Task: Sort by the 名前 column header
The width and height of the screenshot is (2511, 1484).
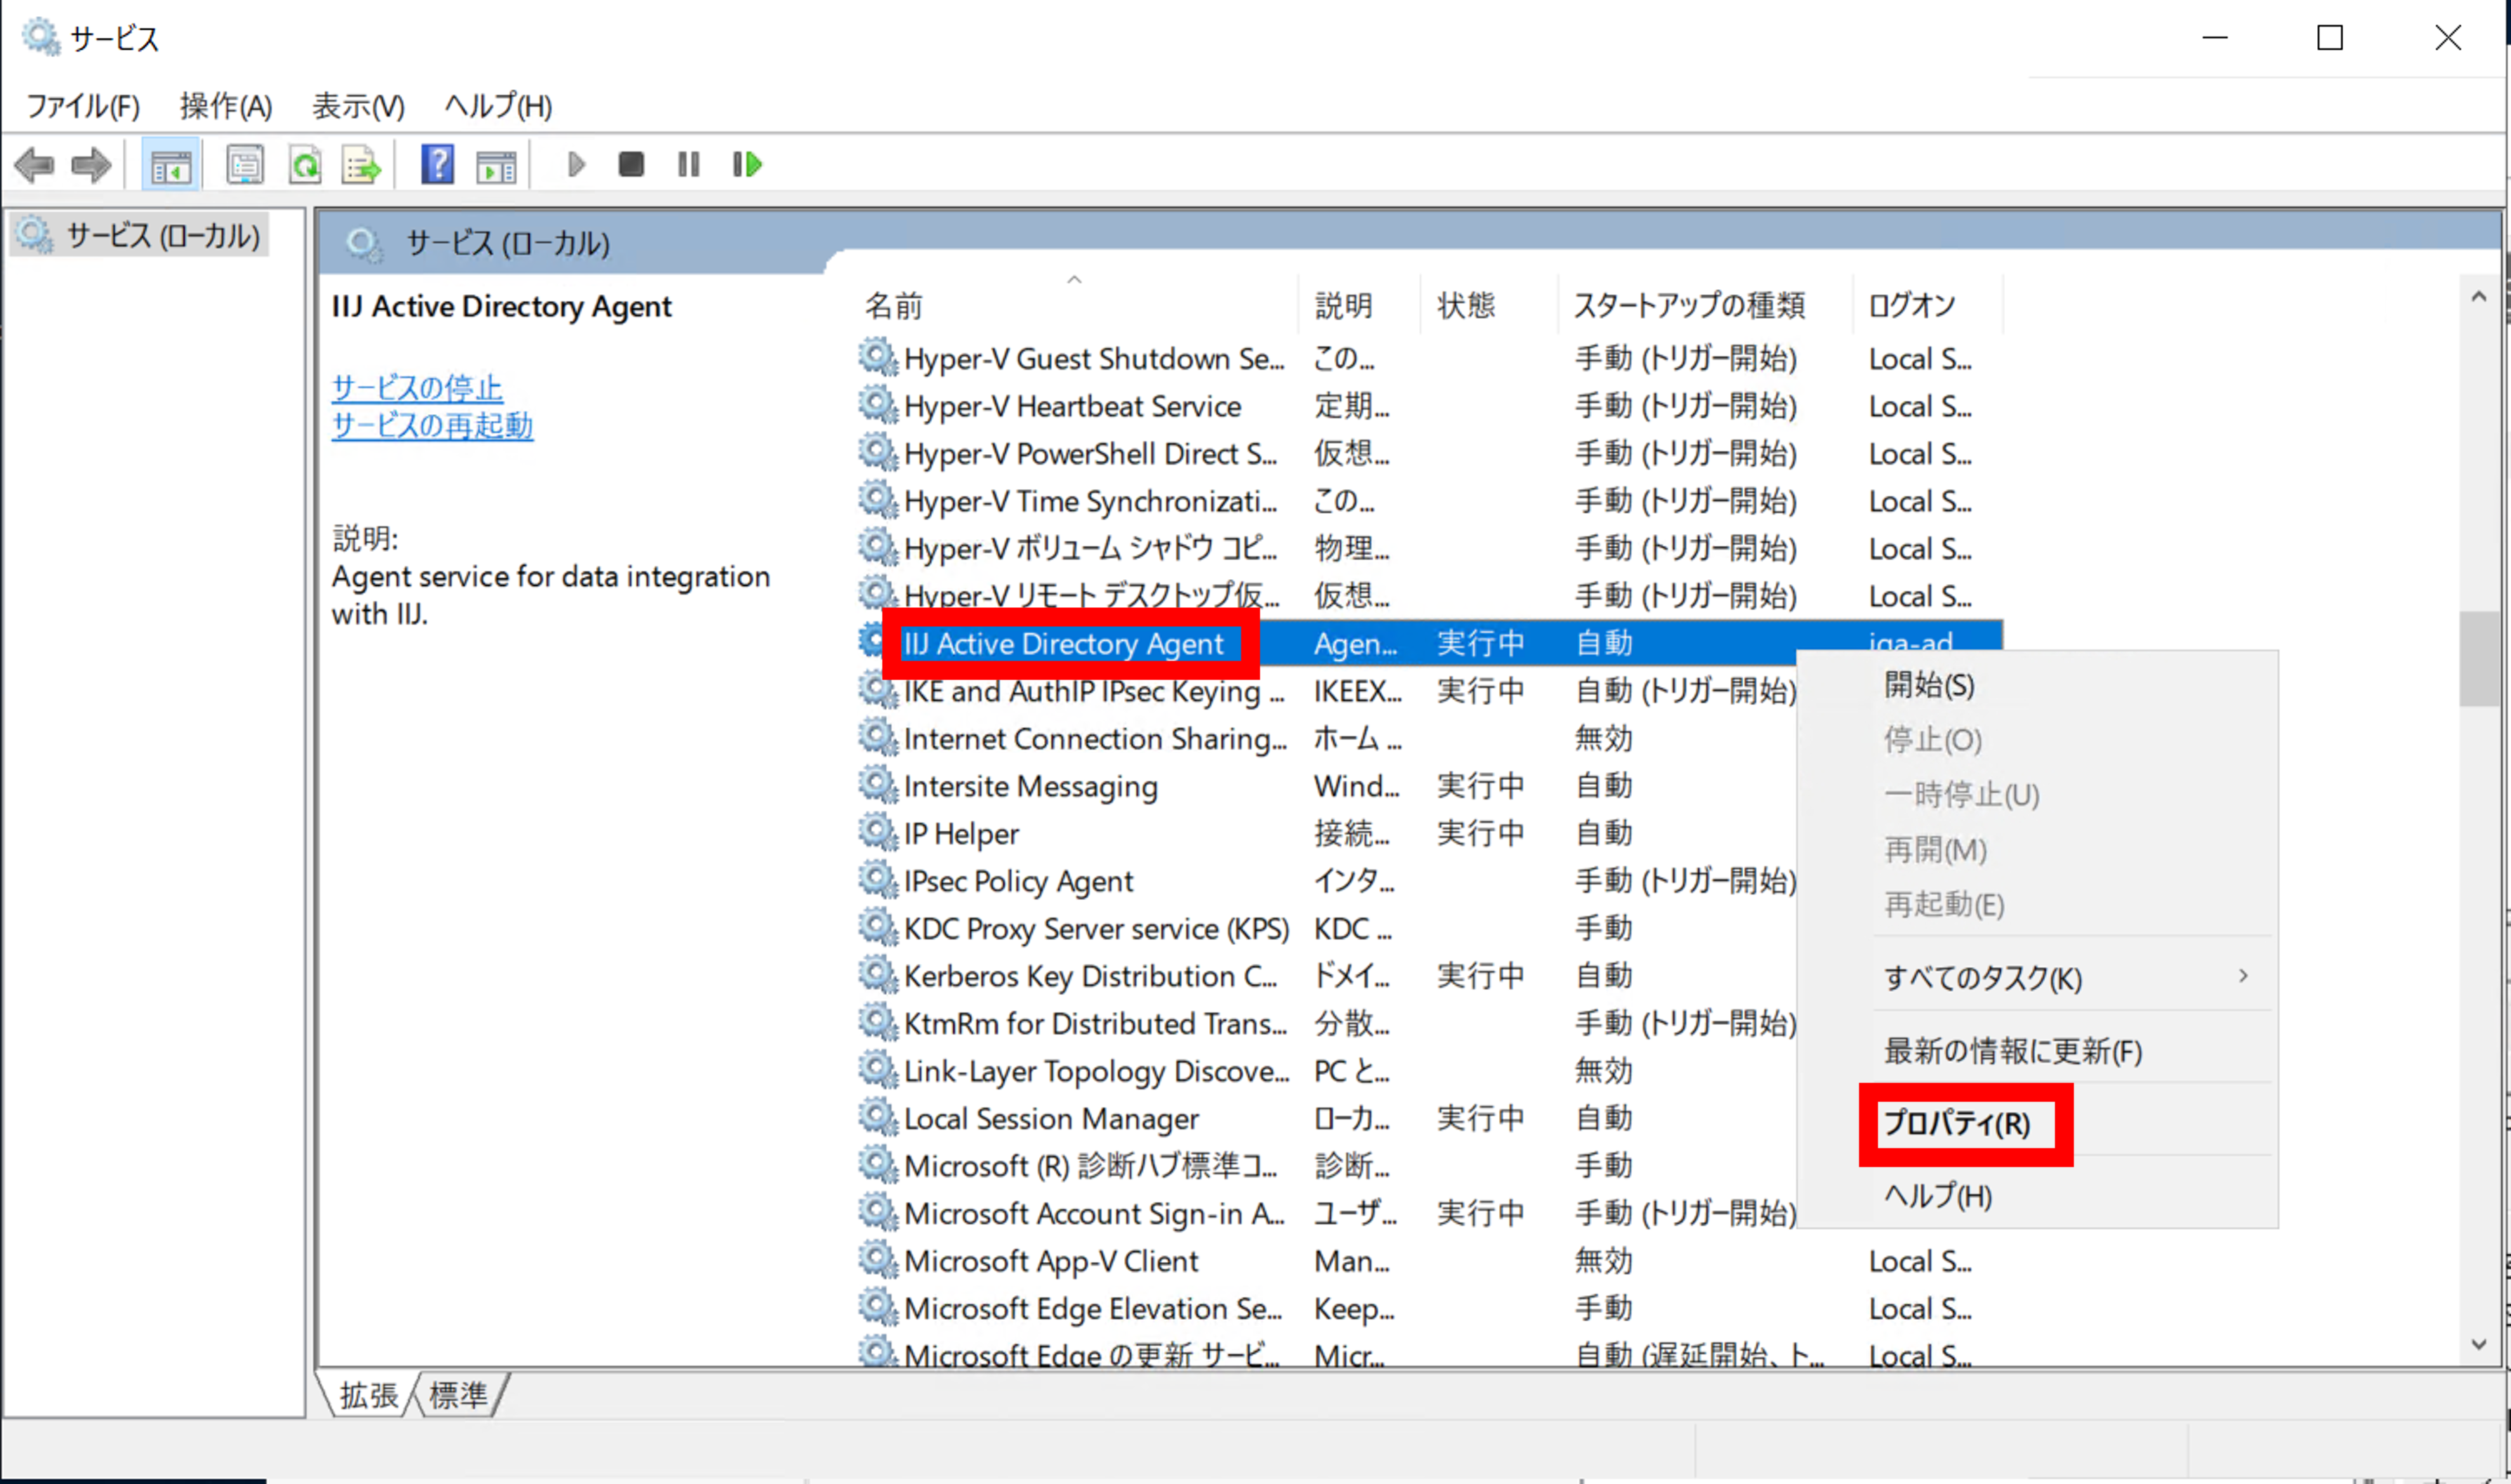Action: click(894, 305)
